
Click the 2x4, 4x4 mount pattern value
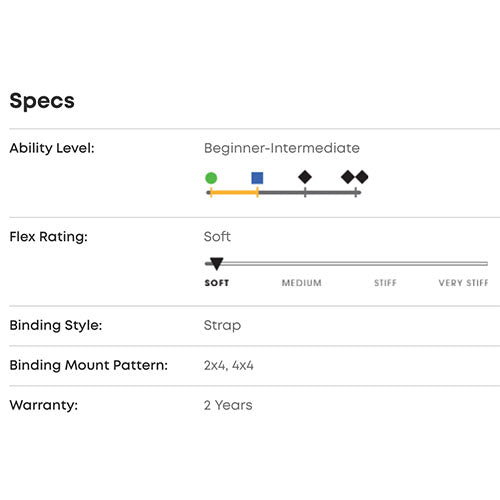pyautogui.click(x=229, y=366)
